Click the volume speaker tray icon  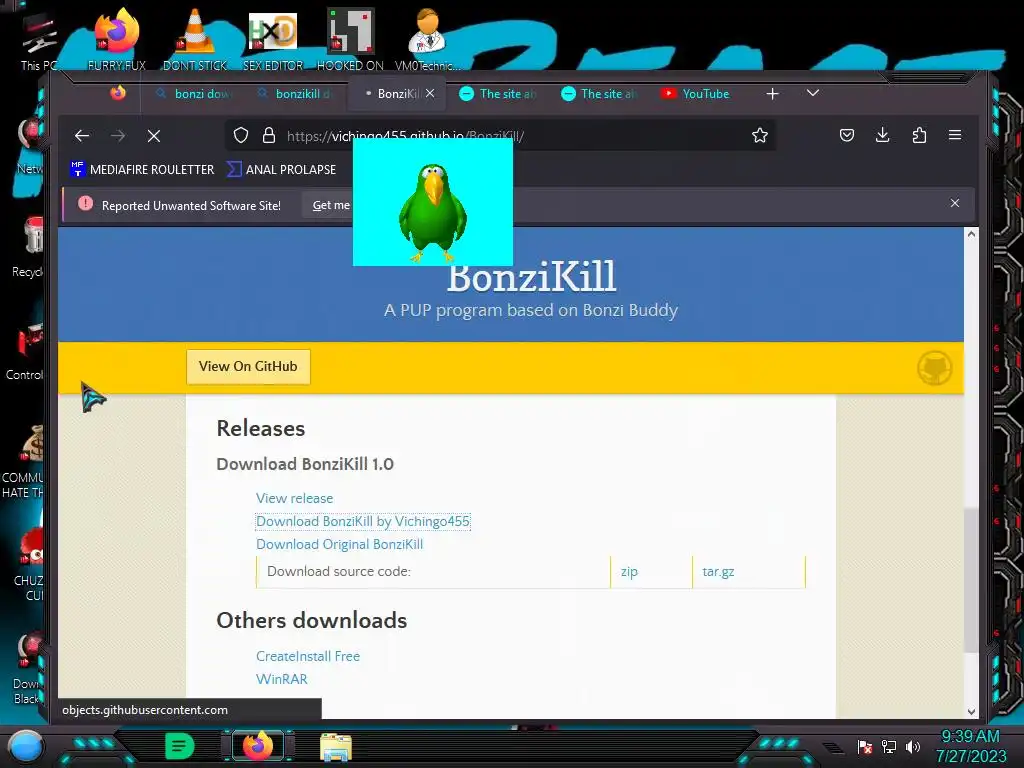(x=913, y=746)
